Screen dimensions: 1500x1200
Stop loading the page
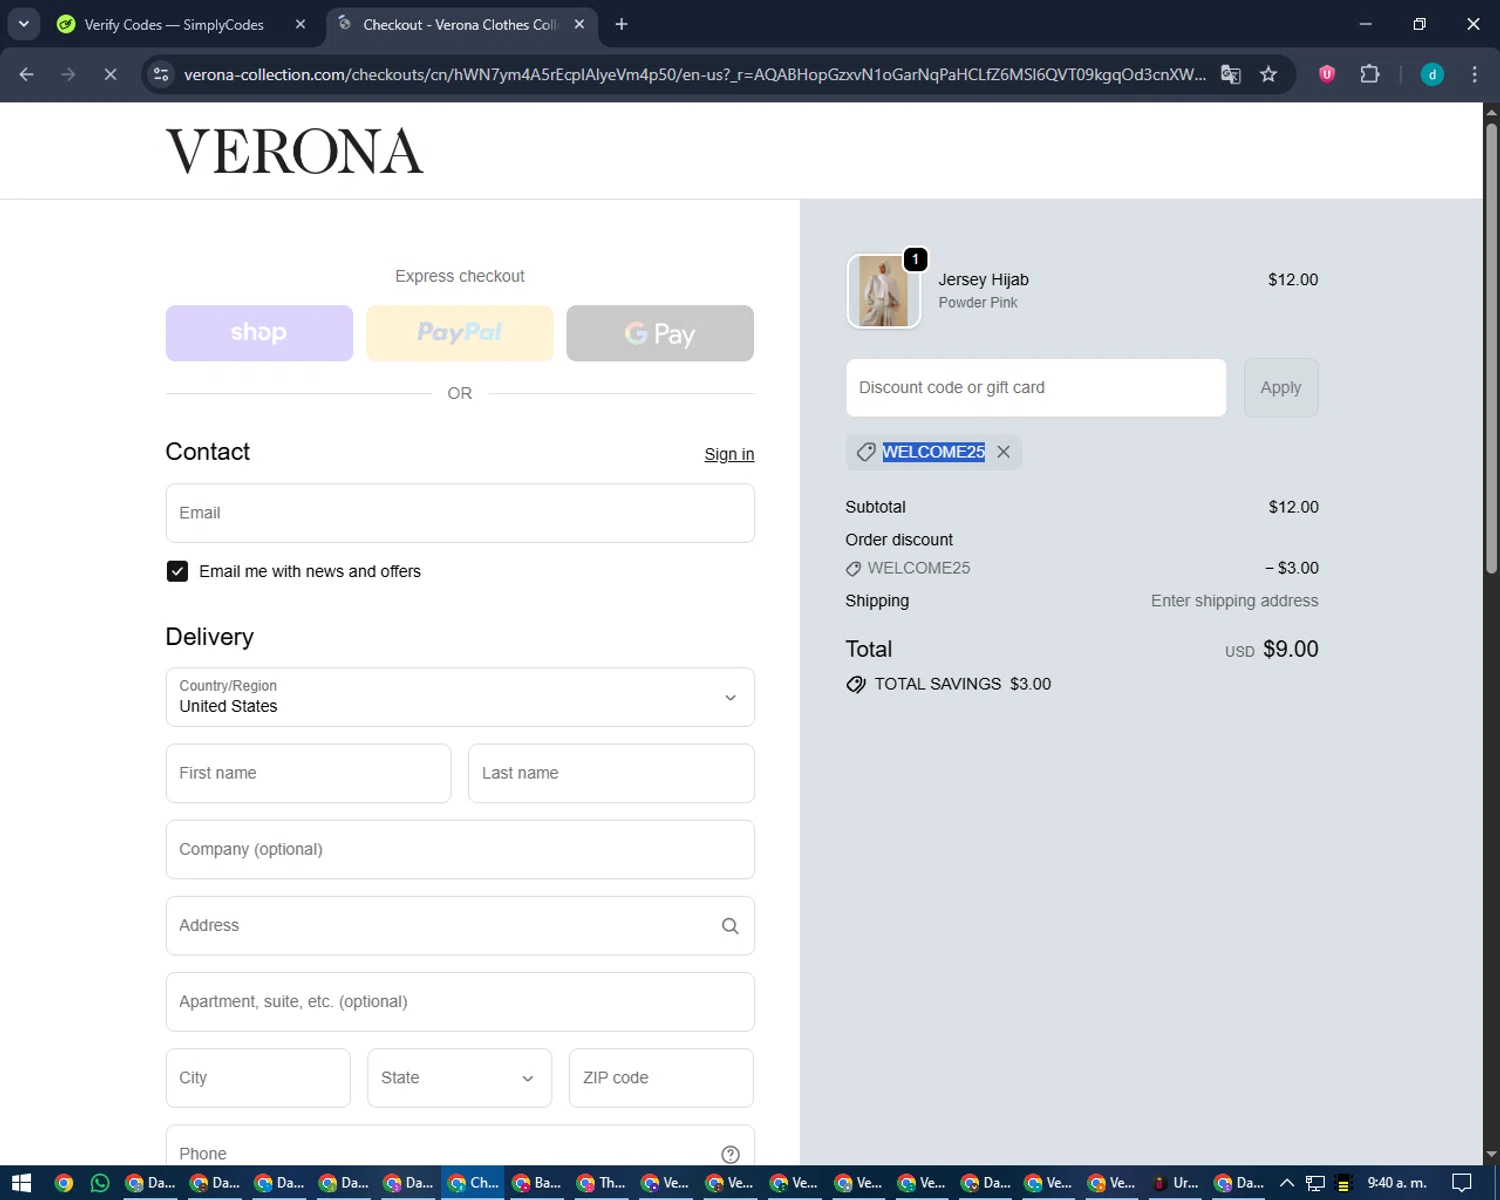[x=110, y=74]
